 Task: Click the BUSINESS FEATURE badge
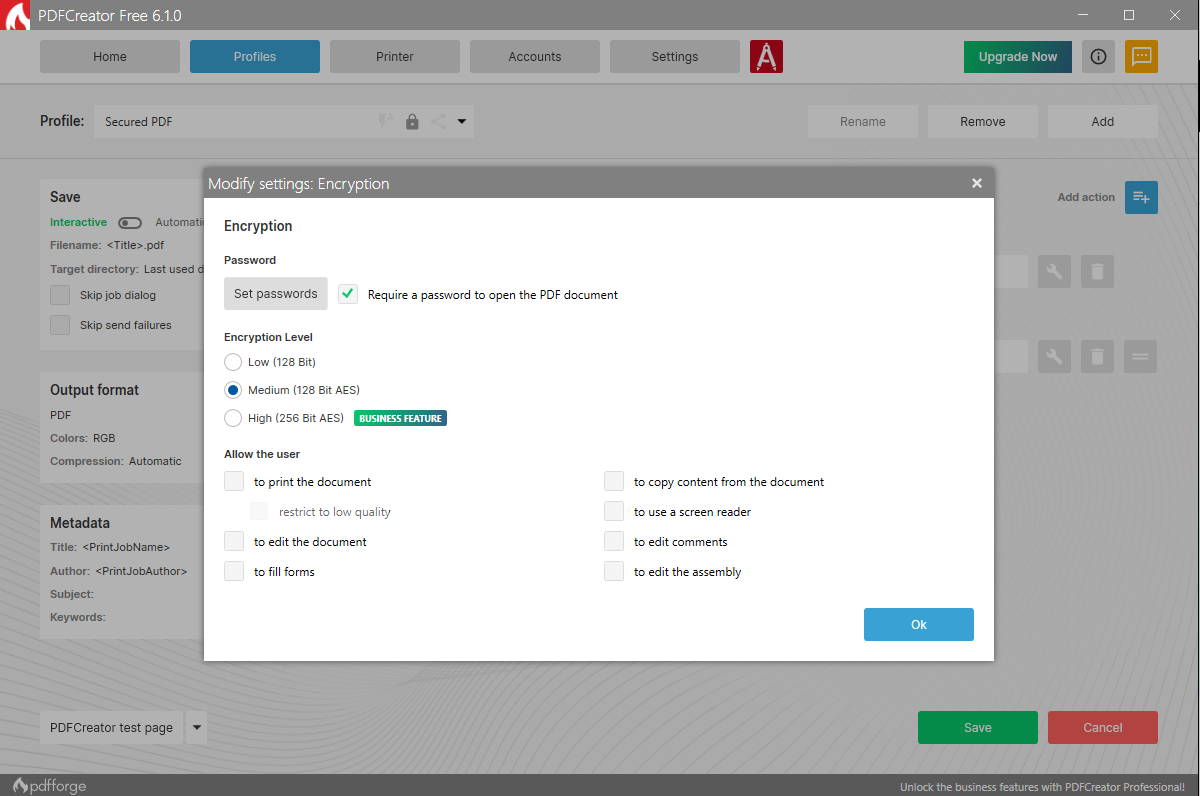400,418
